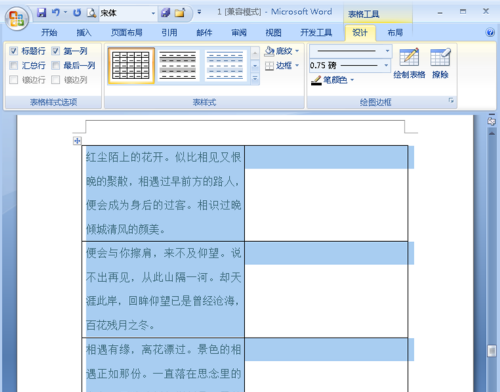The width and height of the screenshot is (500, 392).
Task: Go to the 邮件 tab
Action: [204, 33]
